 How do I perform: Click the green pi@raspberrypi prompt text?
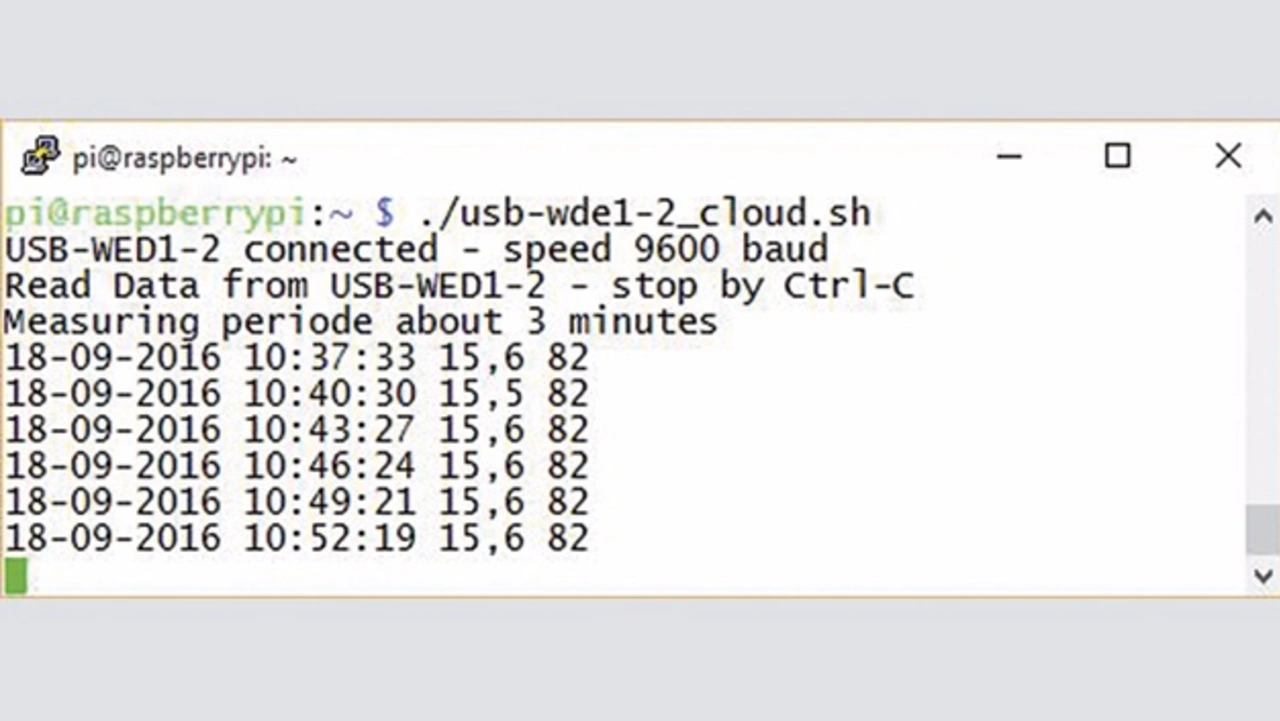coord(154,215)
